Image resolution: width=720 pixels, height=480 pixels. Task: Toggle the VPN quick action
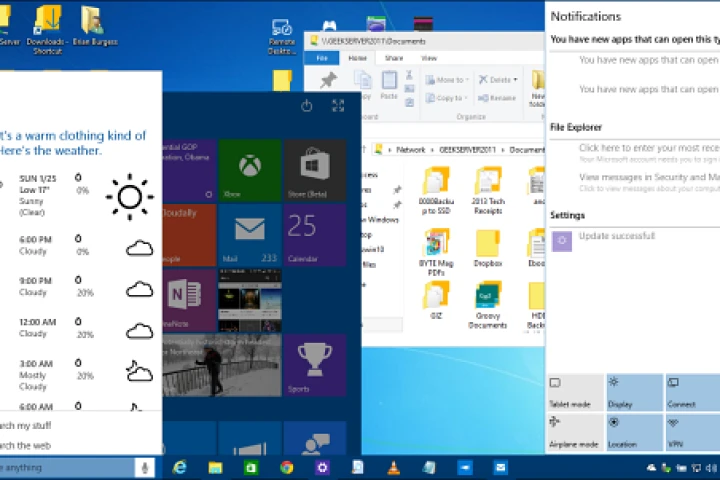point(693,432)
